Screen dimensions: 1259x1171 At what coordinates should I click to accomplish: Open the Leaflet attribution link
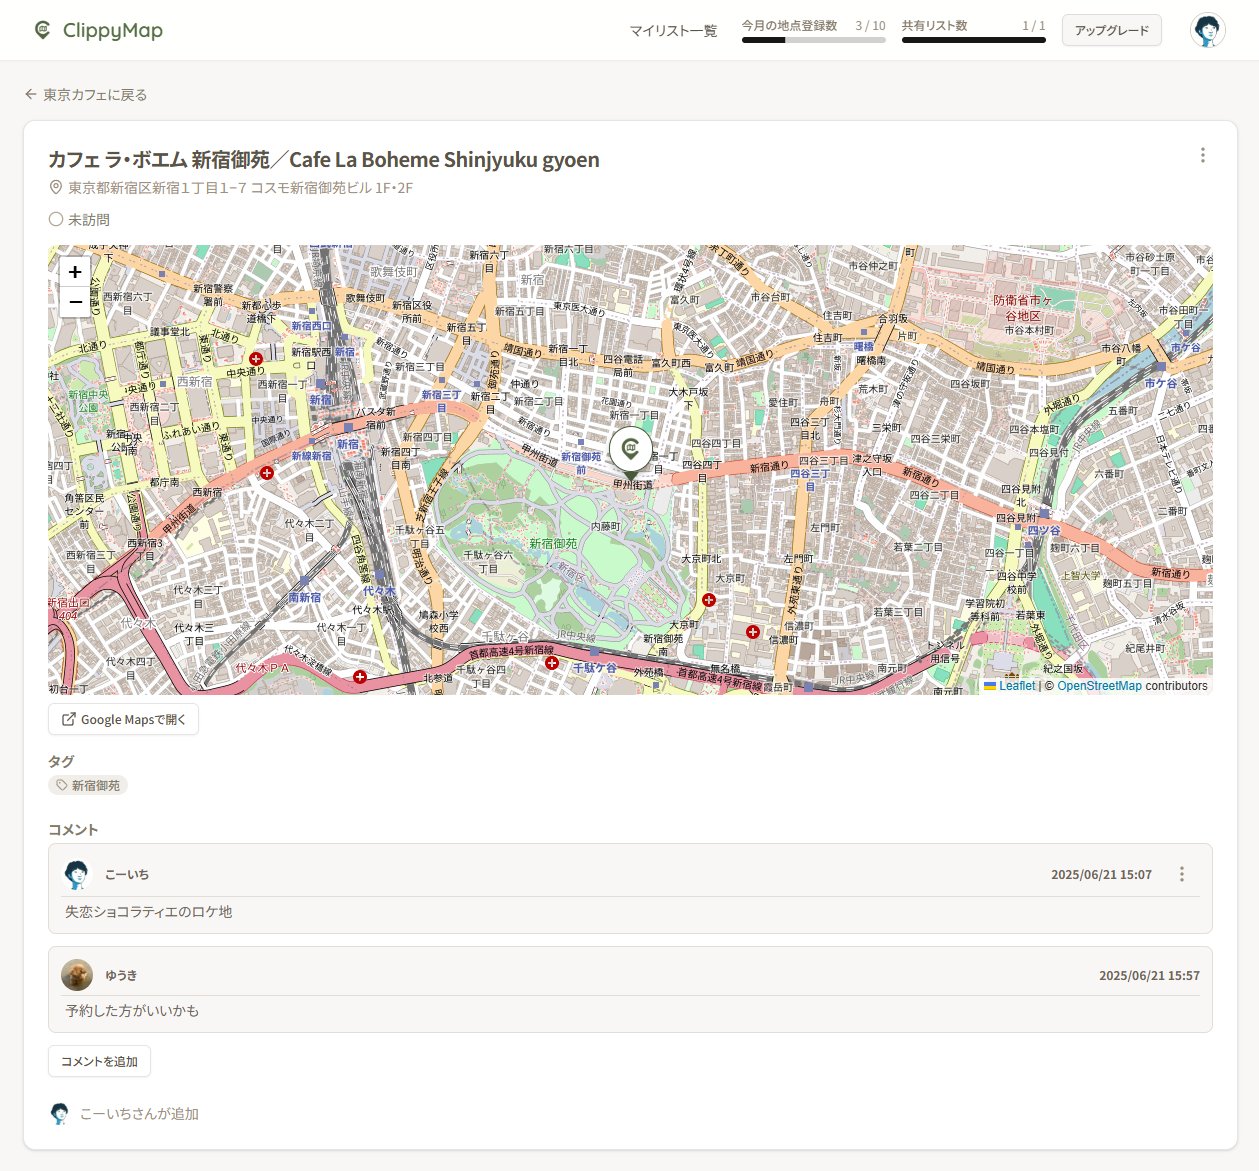pyautogui.click(x=1016, y=686)
